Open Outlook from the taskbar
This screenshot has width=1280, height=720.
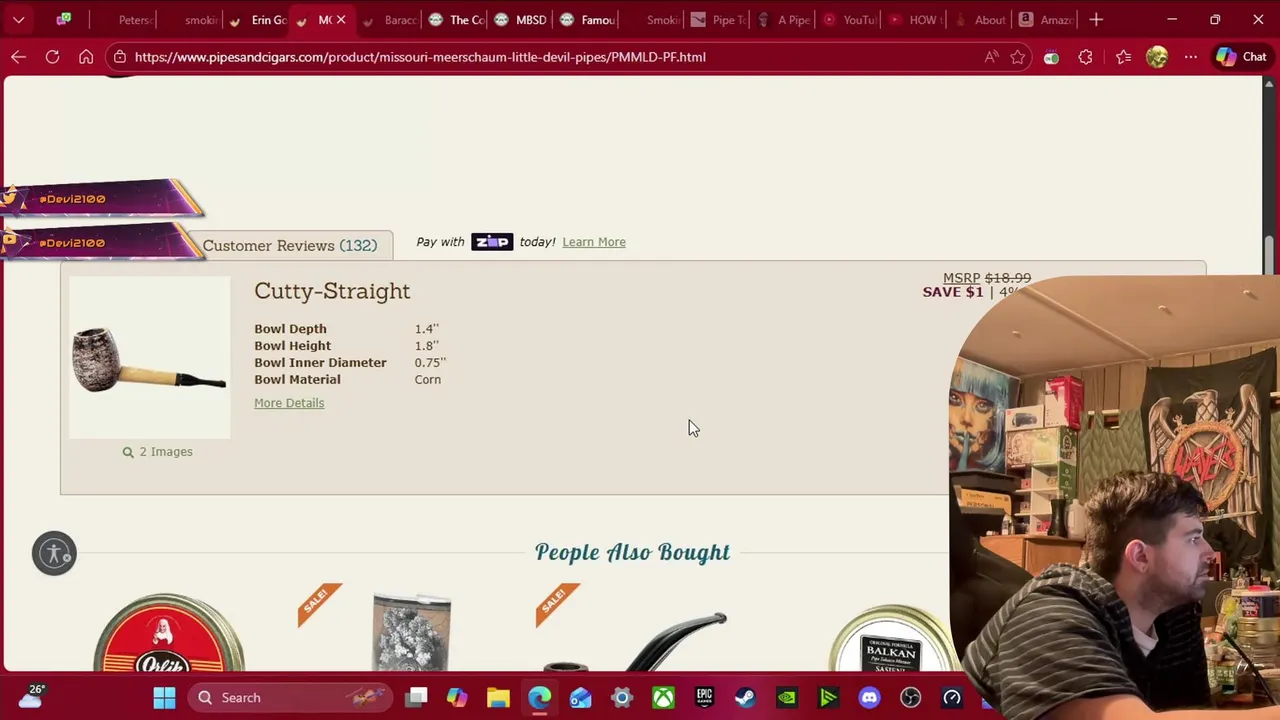coord(580,698)
